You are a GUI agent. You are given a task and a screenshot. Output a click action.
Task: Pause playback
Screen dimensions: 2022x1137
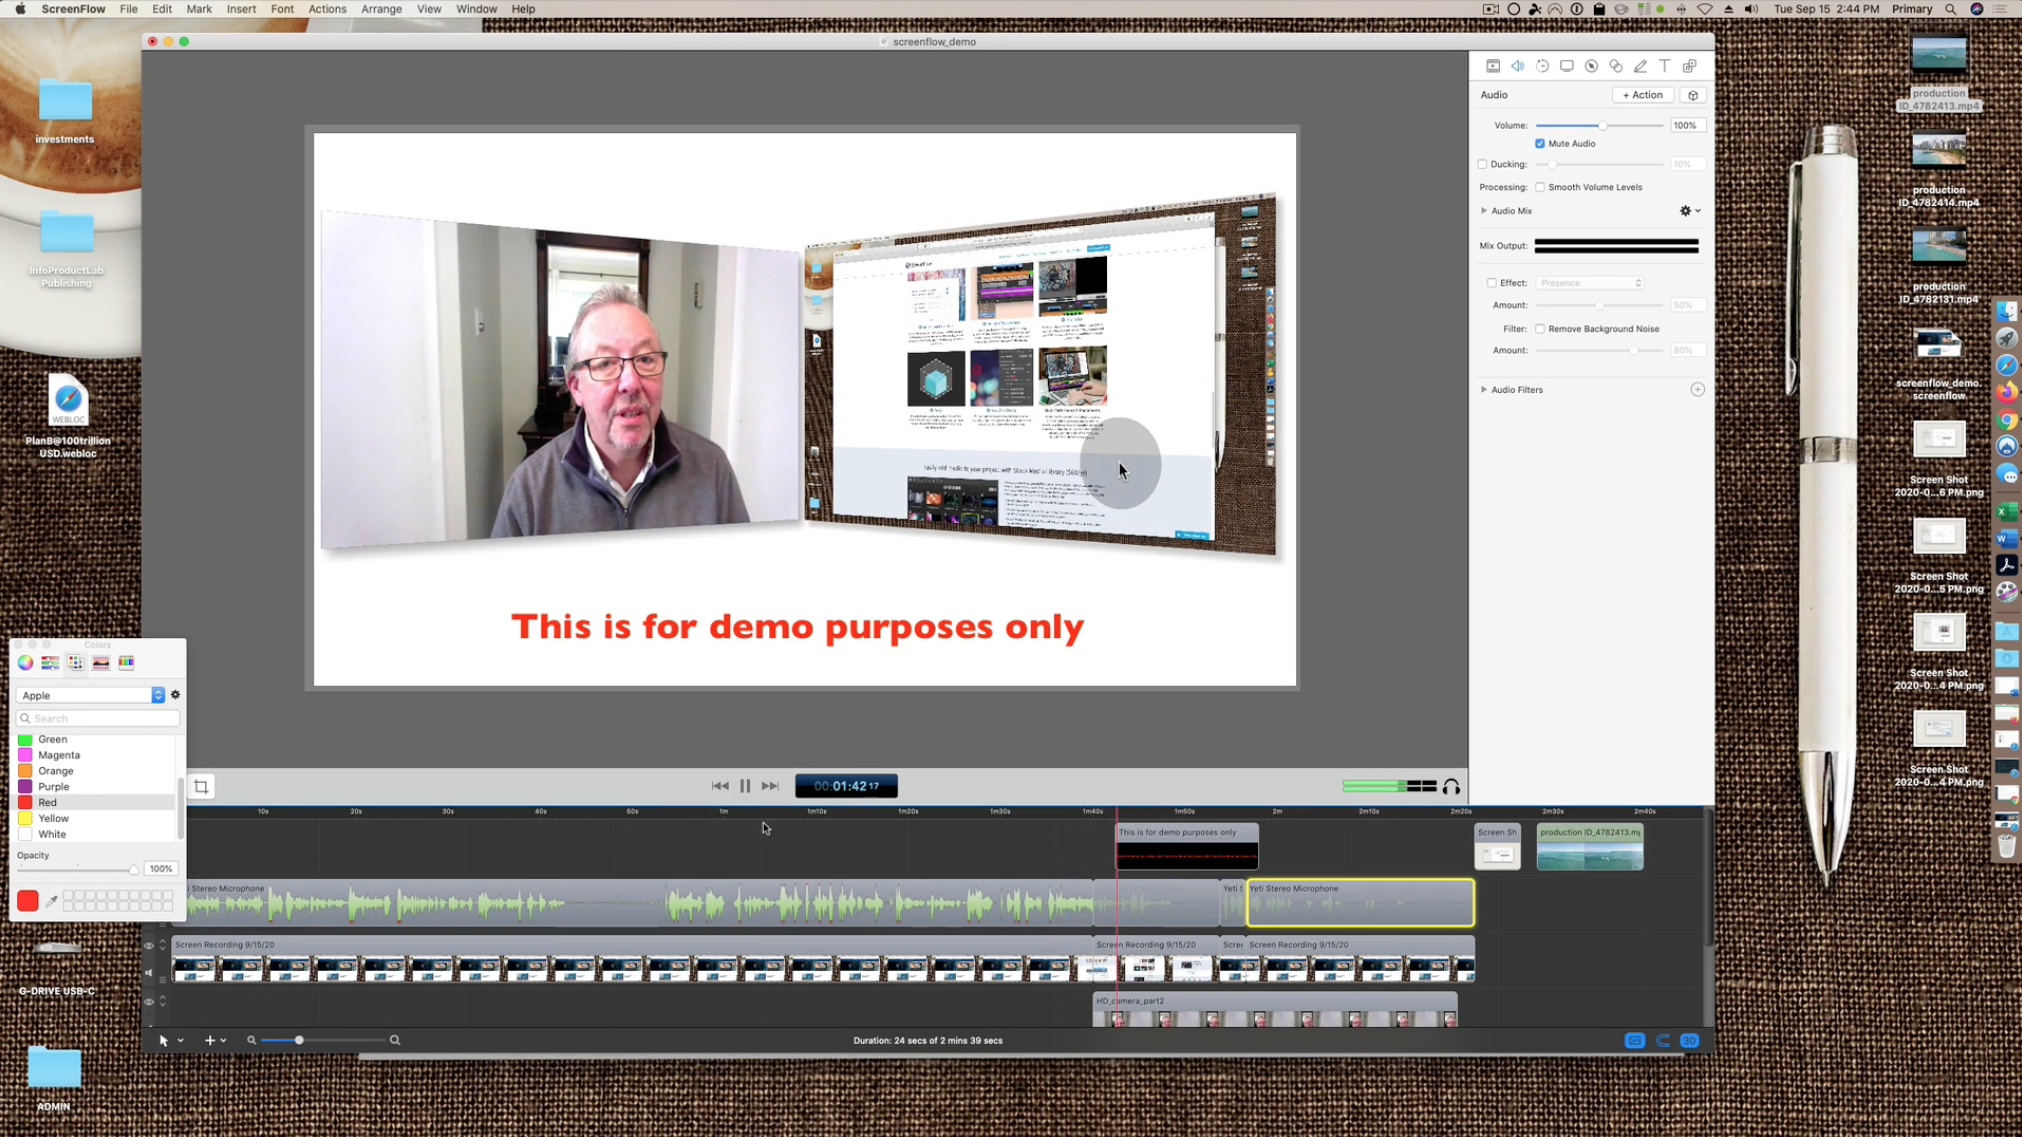coord(745,787)
